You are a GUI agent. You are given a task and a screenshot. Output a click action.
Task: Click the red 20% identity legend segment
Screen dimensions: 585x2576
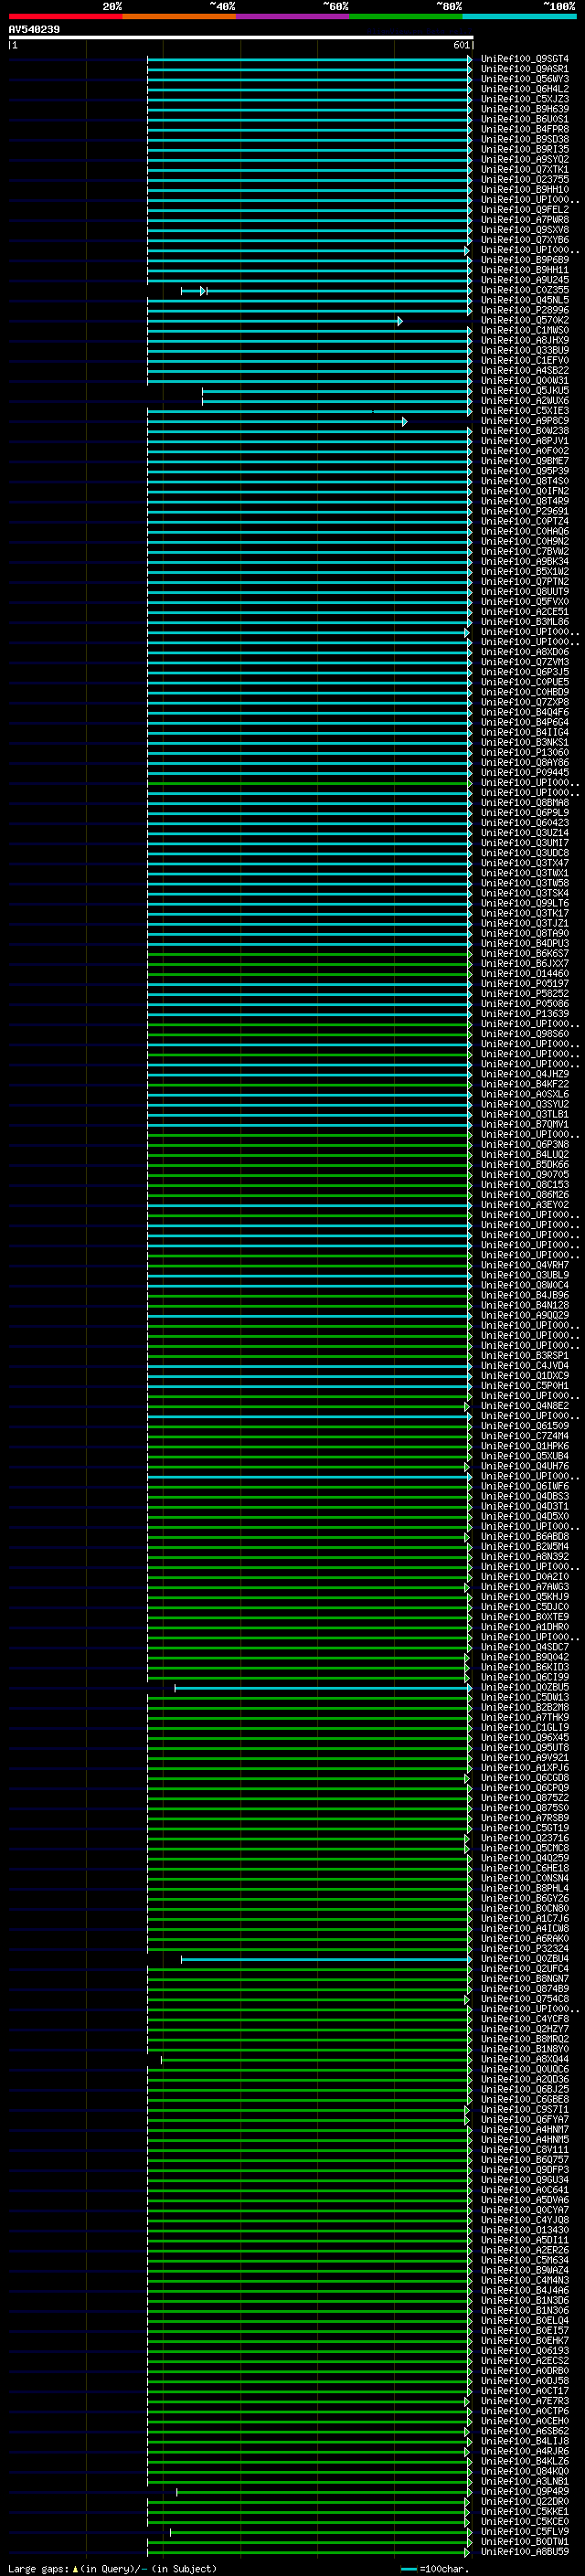click(65, 16)
